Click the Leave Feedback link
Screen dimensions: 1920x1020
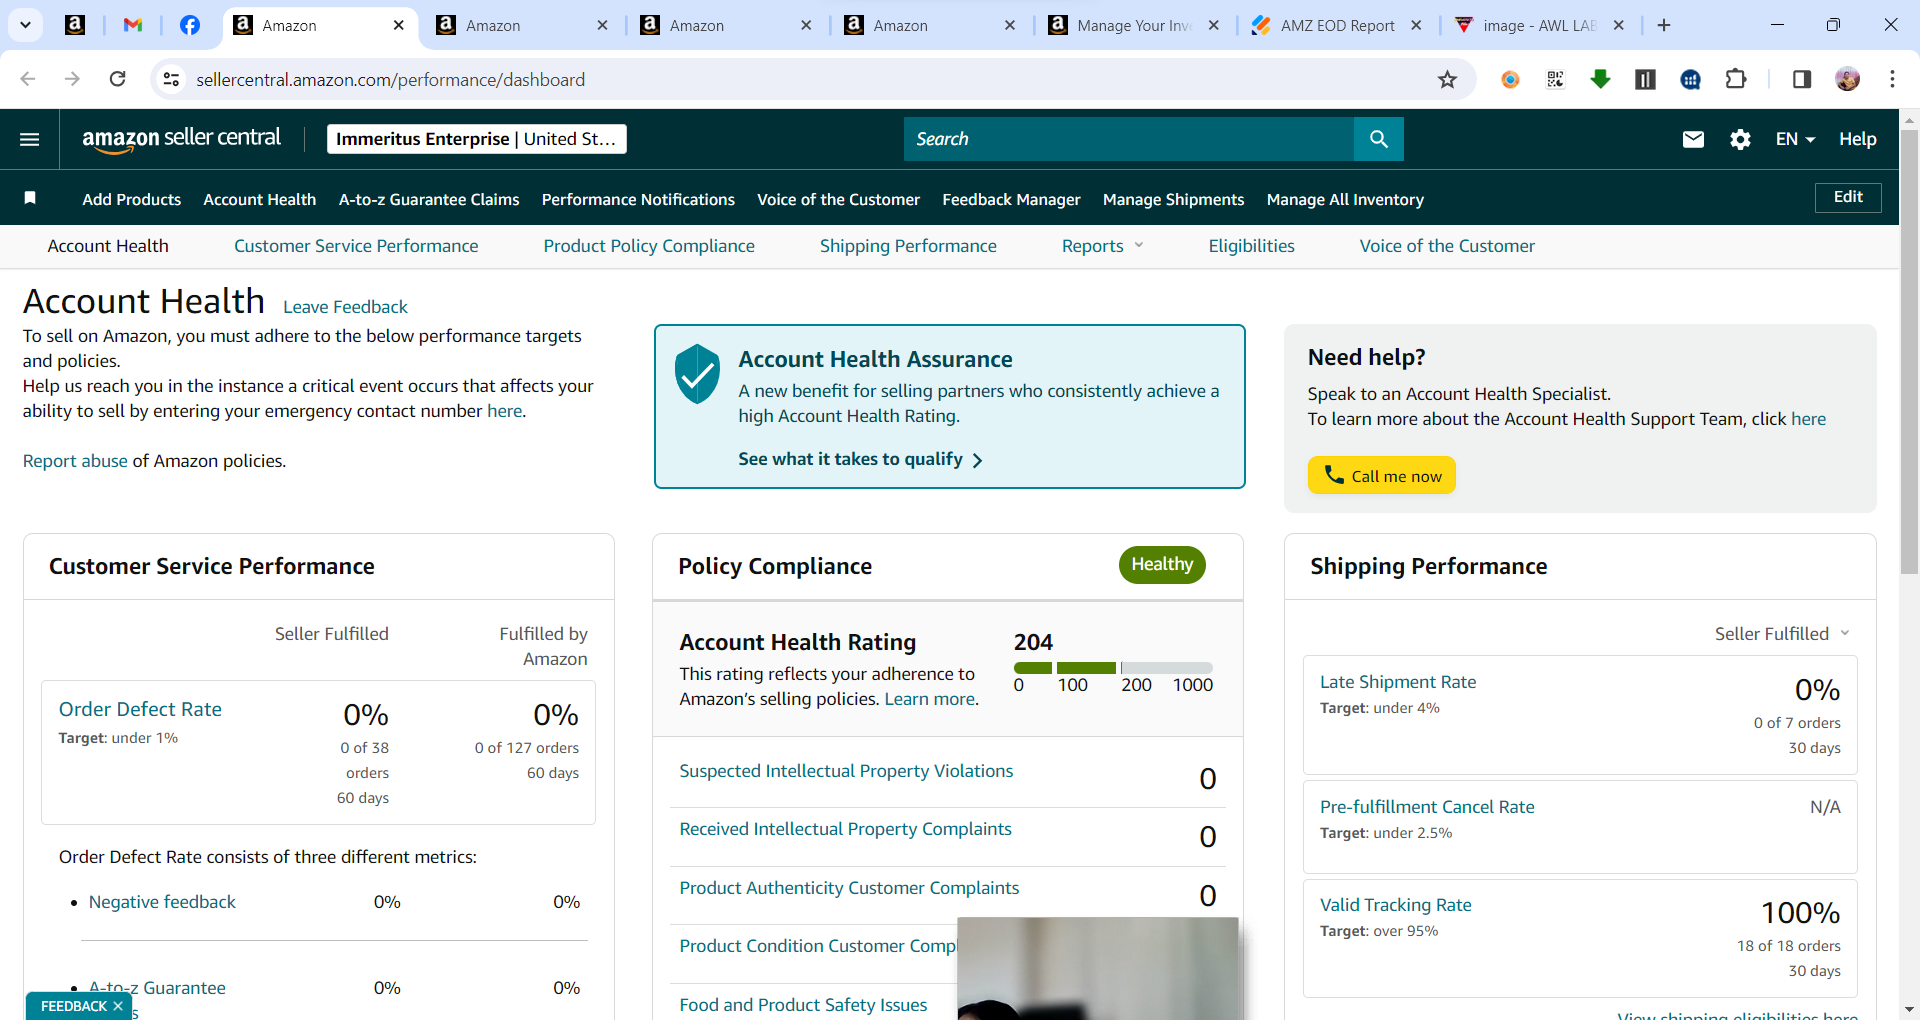point(345,307)
